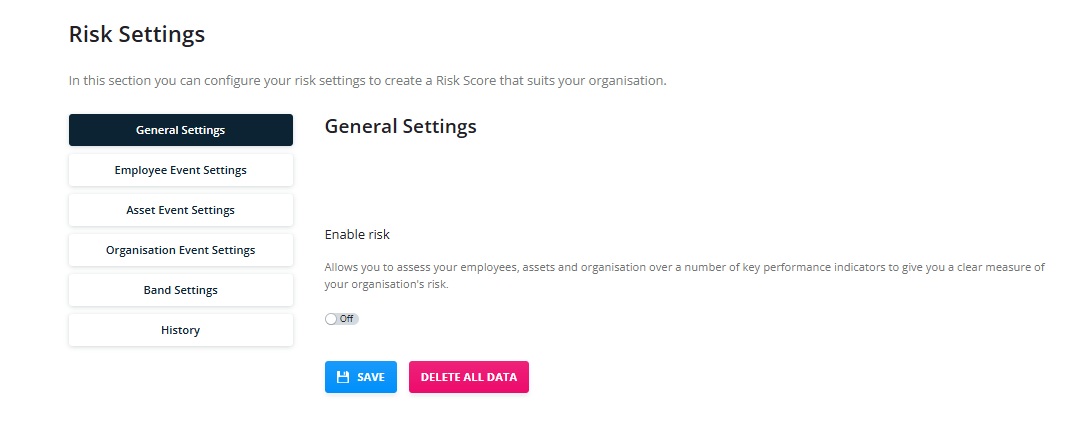Switch to Employee Event Settings
This screenshot has height=426, width=1088.
(180, 170)
